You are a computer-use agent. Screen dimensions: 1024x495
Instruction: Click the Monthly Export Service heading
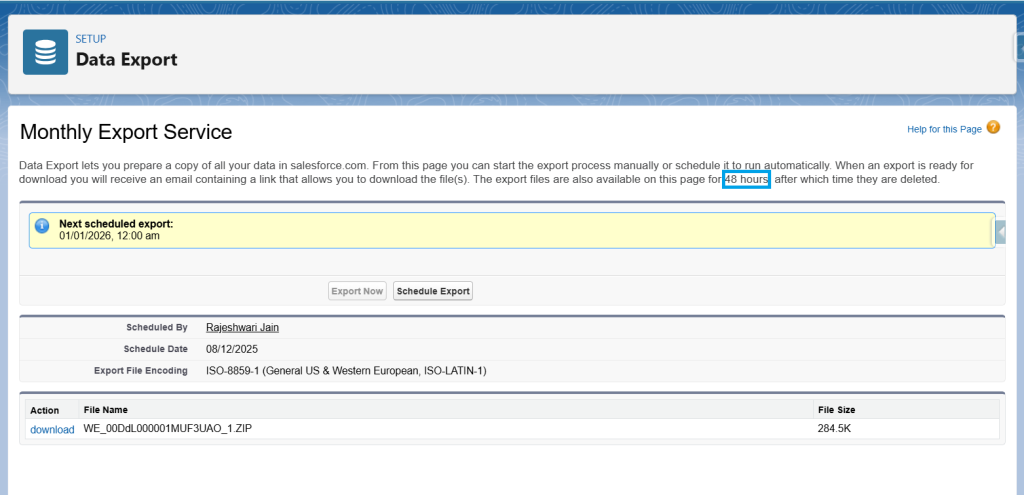tap(126, 132)
